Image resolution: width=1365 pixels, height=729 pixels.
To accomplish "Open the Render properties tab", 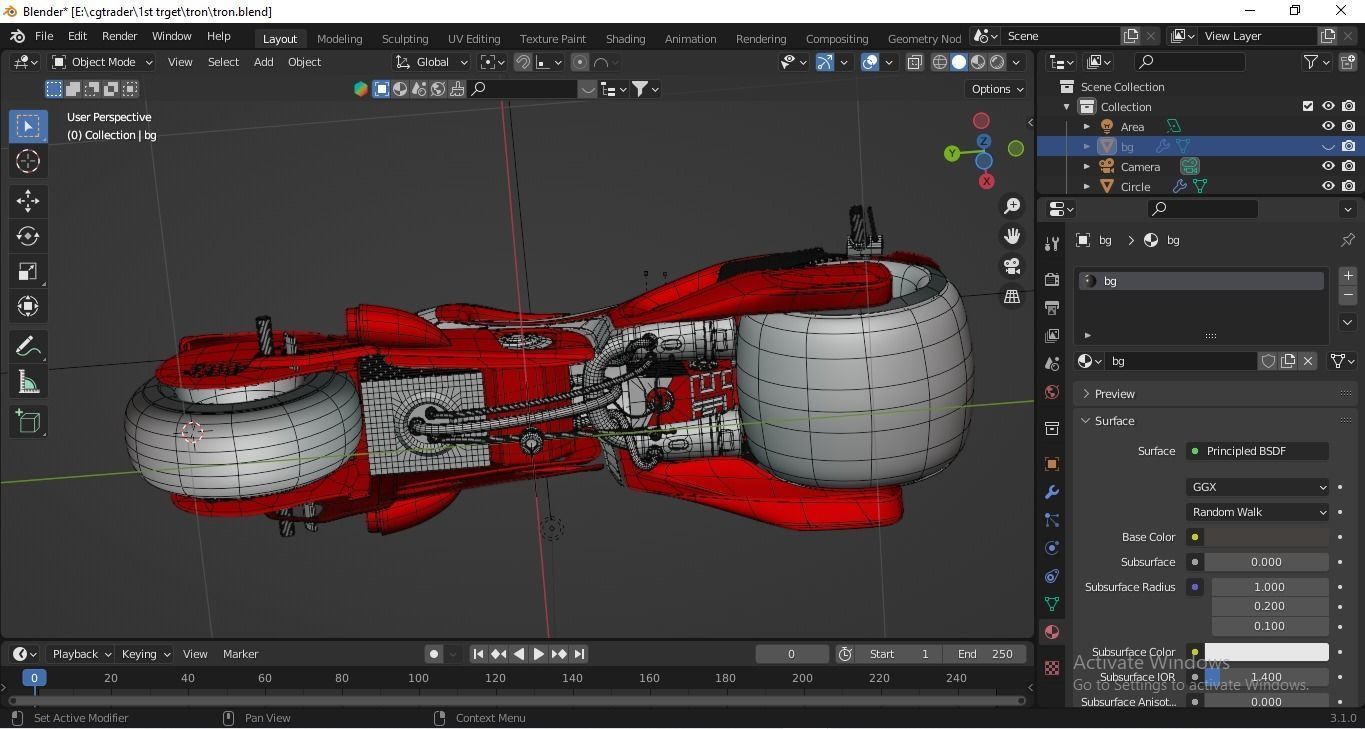I will click(1051, 280).
